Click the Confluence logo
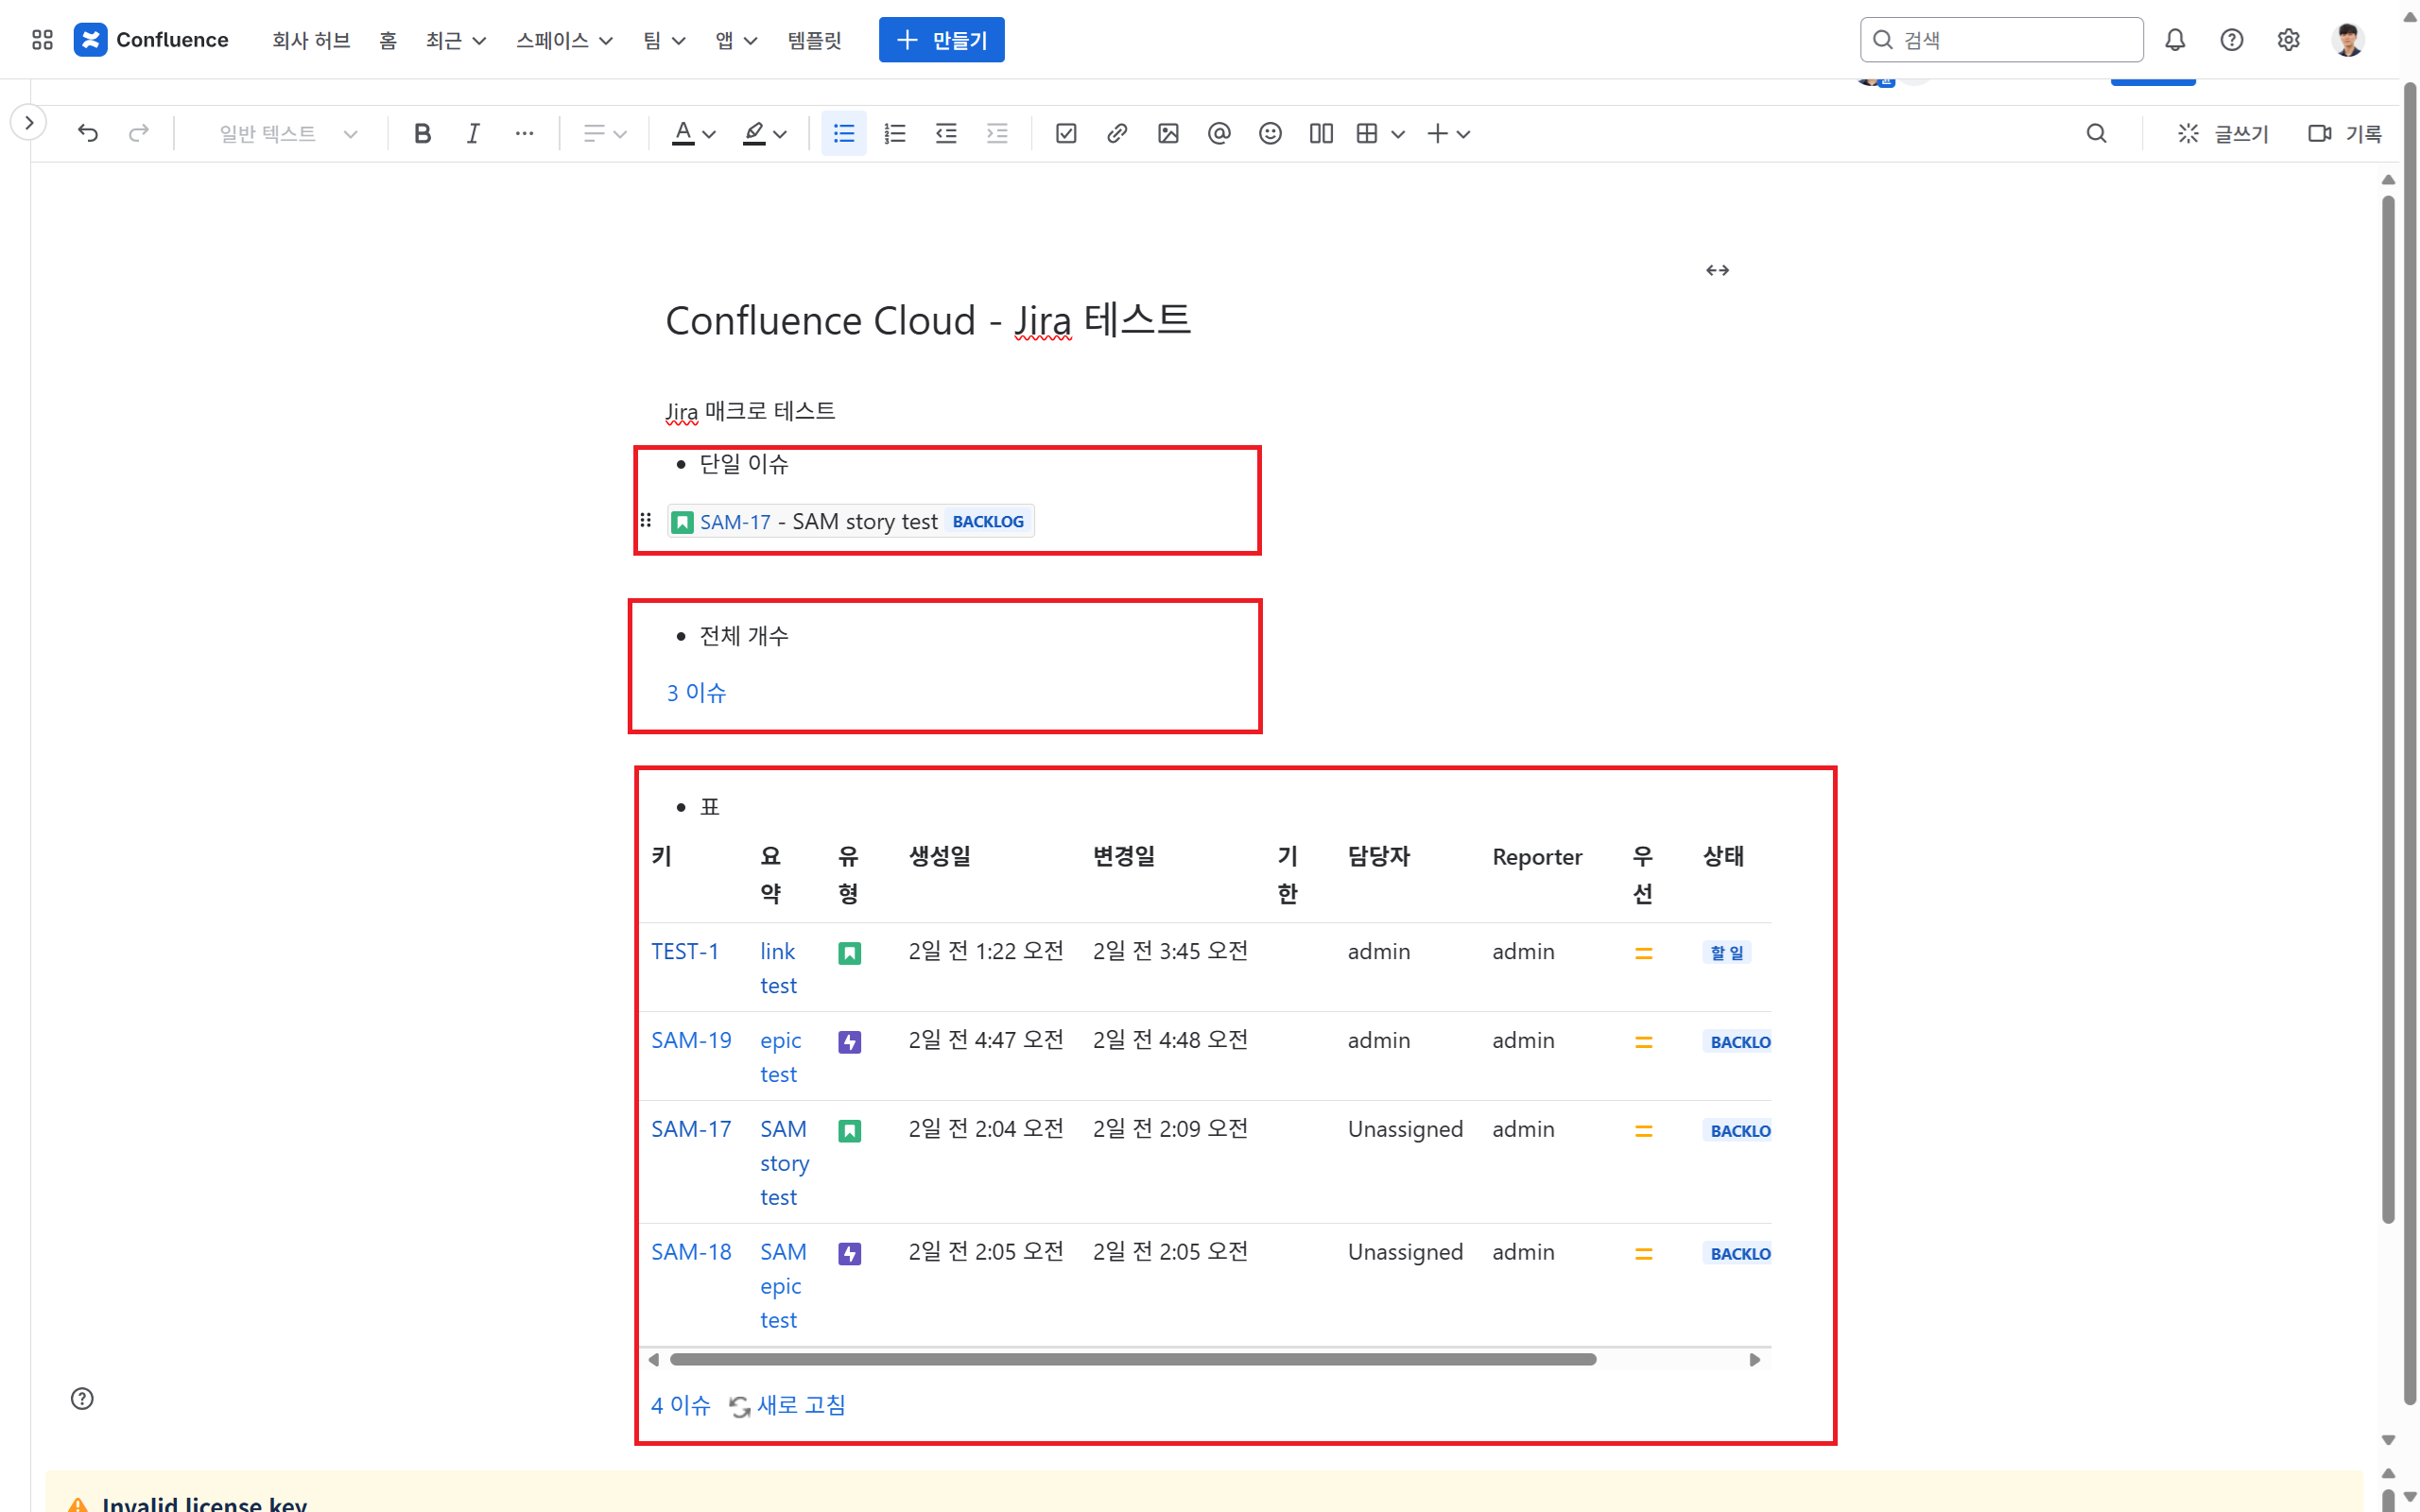The height and width of the screenshot is (1512, 2420). (x=152, y=40)
